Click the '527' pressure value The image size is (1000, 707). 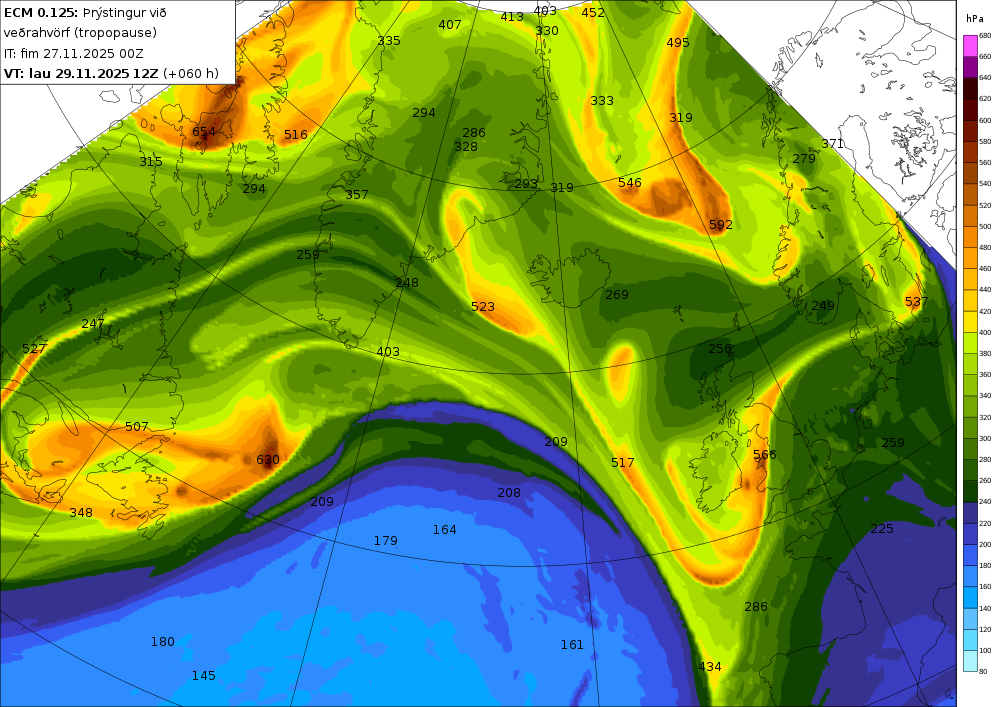pyautogui.click(x=34, y=349)
